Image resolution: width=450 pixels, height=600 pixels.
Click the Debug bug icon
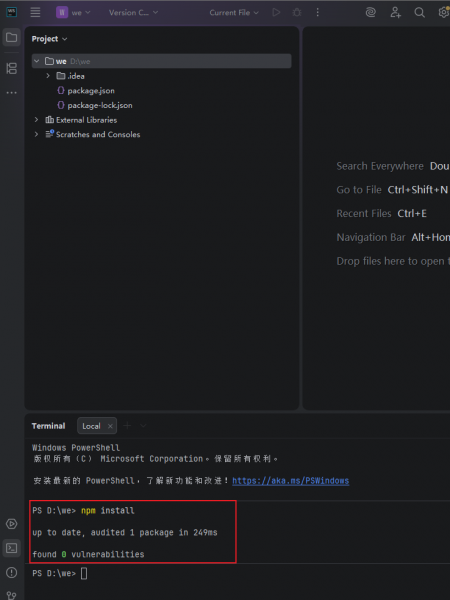click(x=297, y=12)
